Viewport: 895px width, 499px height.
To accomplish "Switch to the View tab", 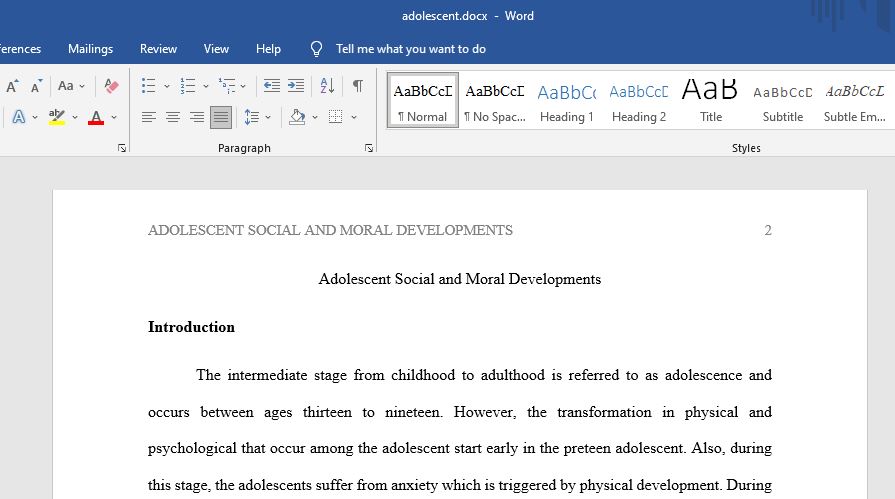I will (216, 49).
